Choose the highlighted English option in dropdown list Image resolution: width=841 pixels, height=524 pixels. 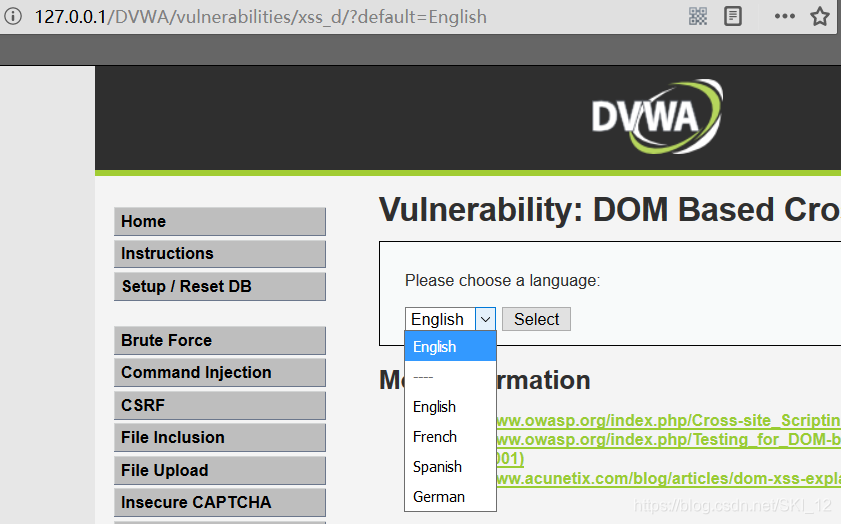450,346
